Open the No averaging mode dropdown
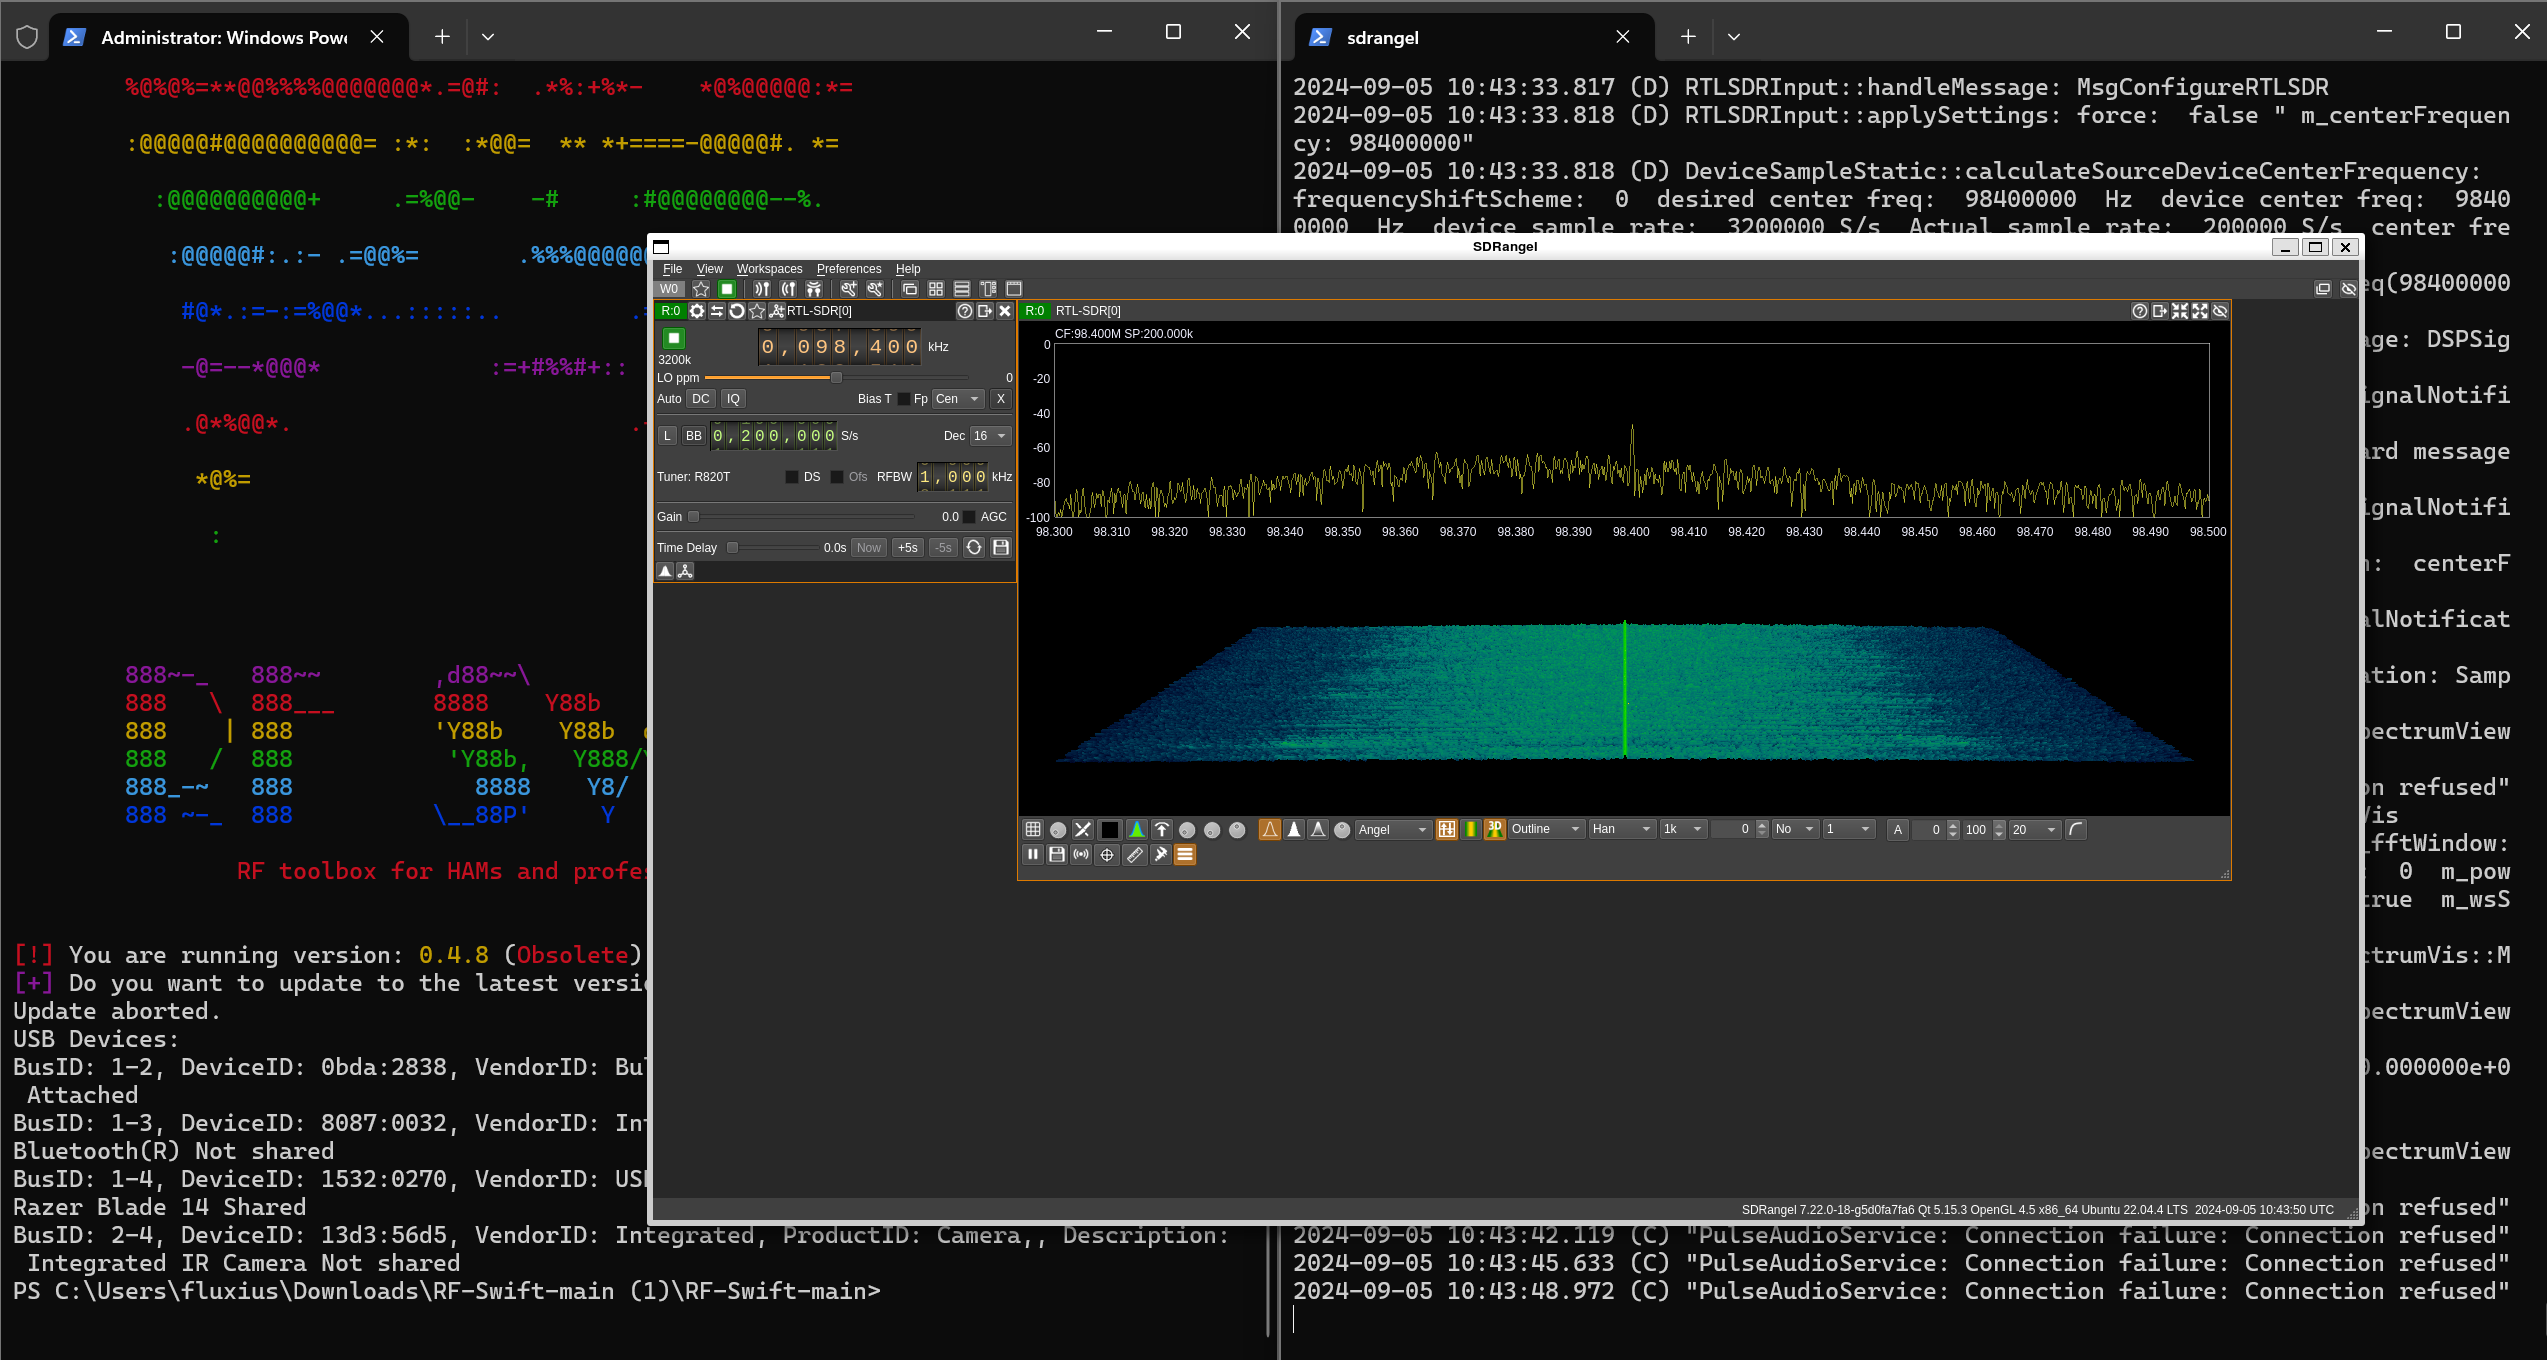This screenshot has height=1360, width=2547. point(1795,830)
